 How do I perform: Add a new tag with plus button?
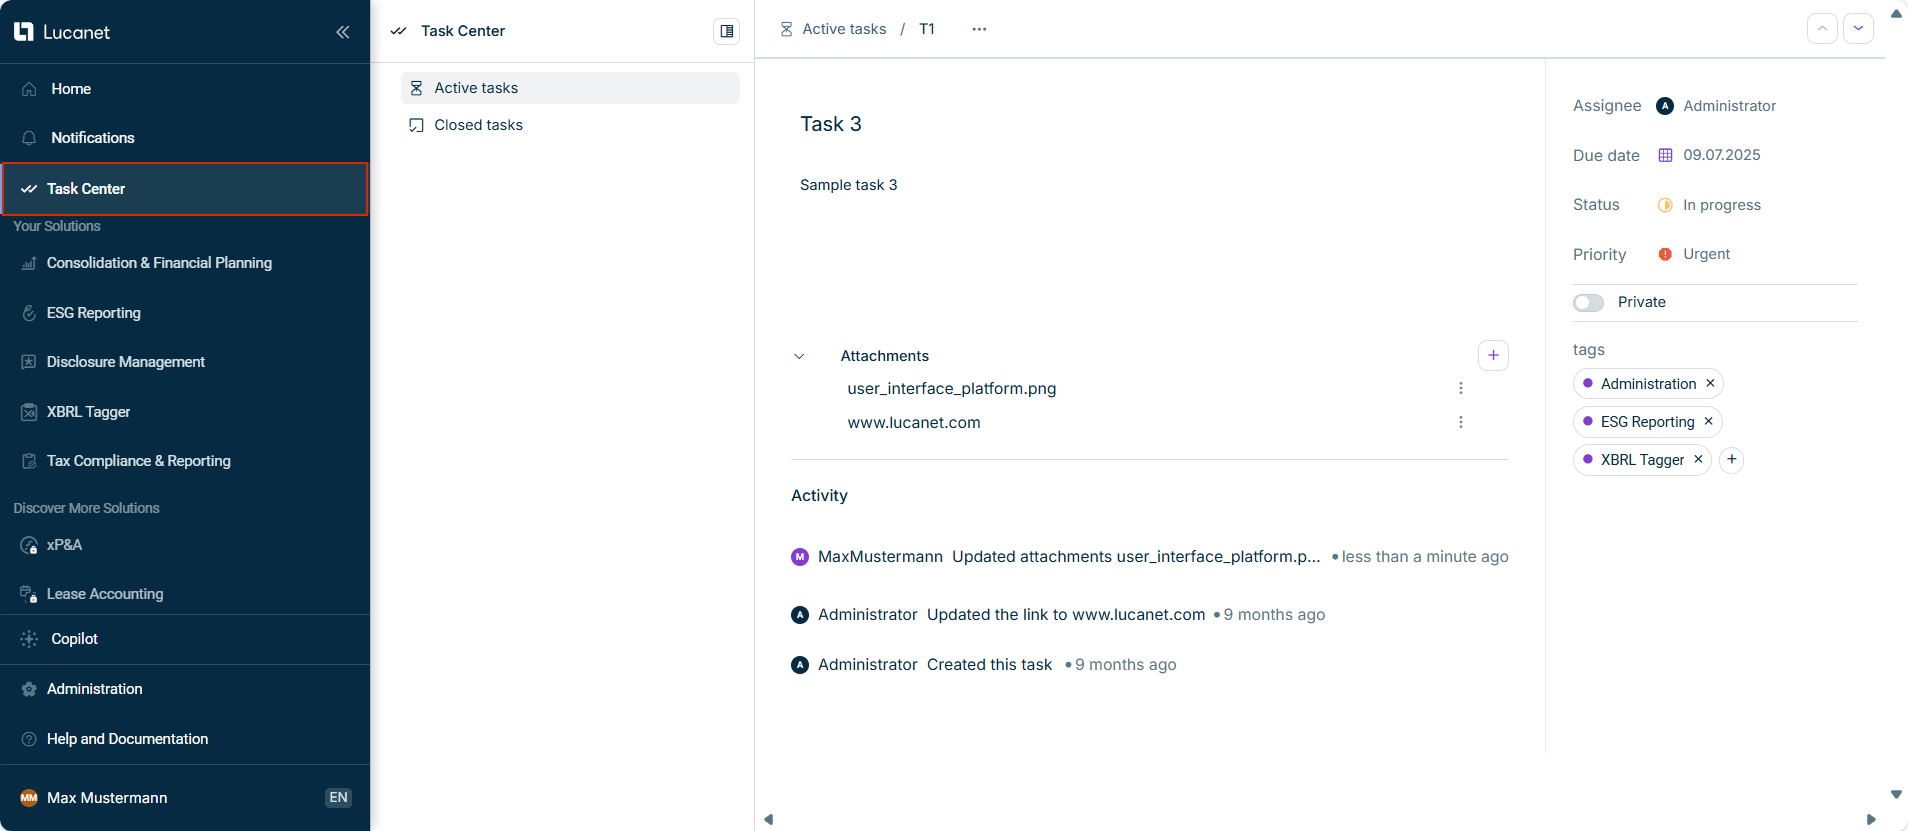[x=1732, y=459]
